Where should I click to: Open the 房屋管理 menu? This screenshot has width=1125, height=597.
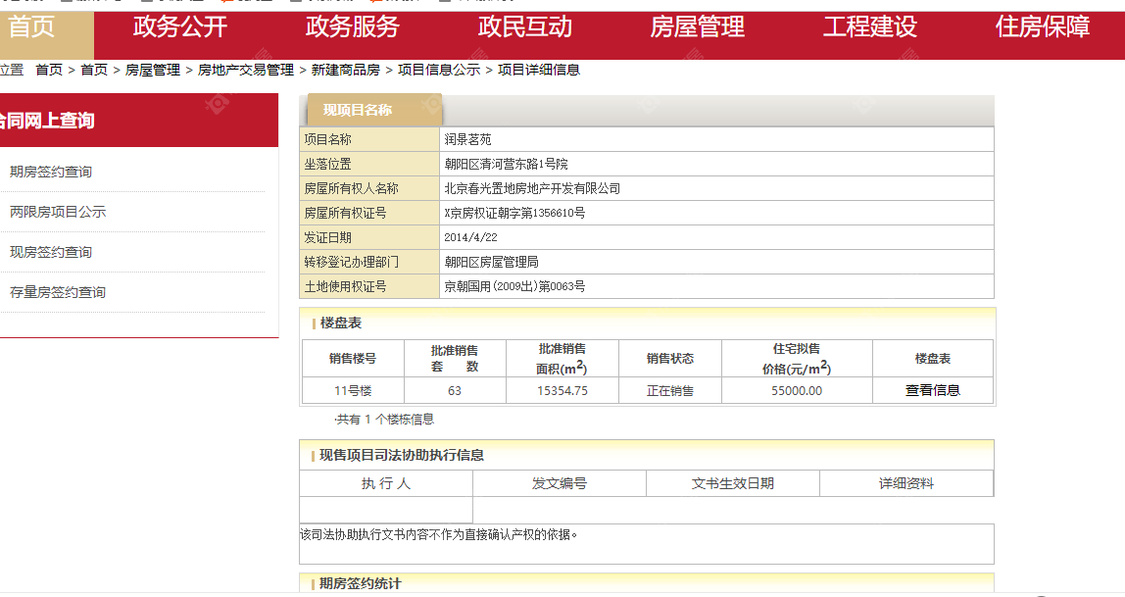[x=697, y=27]
